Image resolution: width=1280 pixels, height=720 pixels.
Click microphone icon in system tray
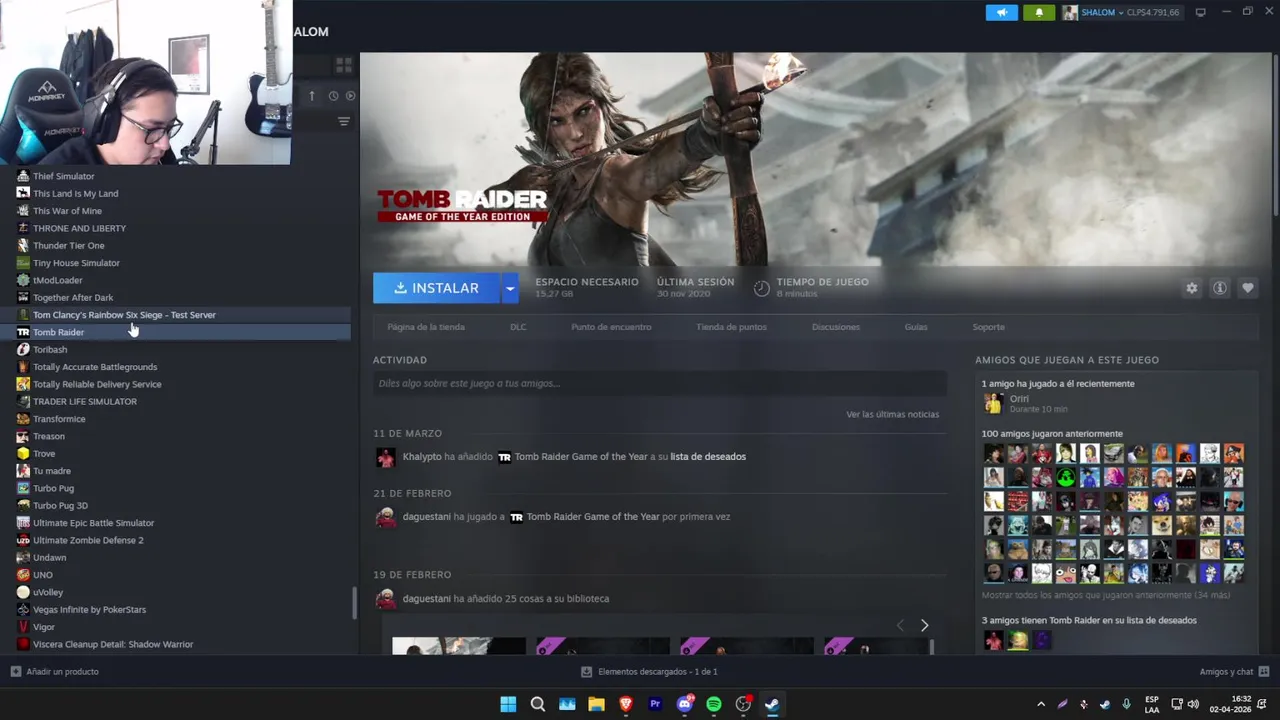tap(1127, 704)
